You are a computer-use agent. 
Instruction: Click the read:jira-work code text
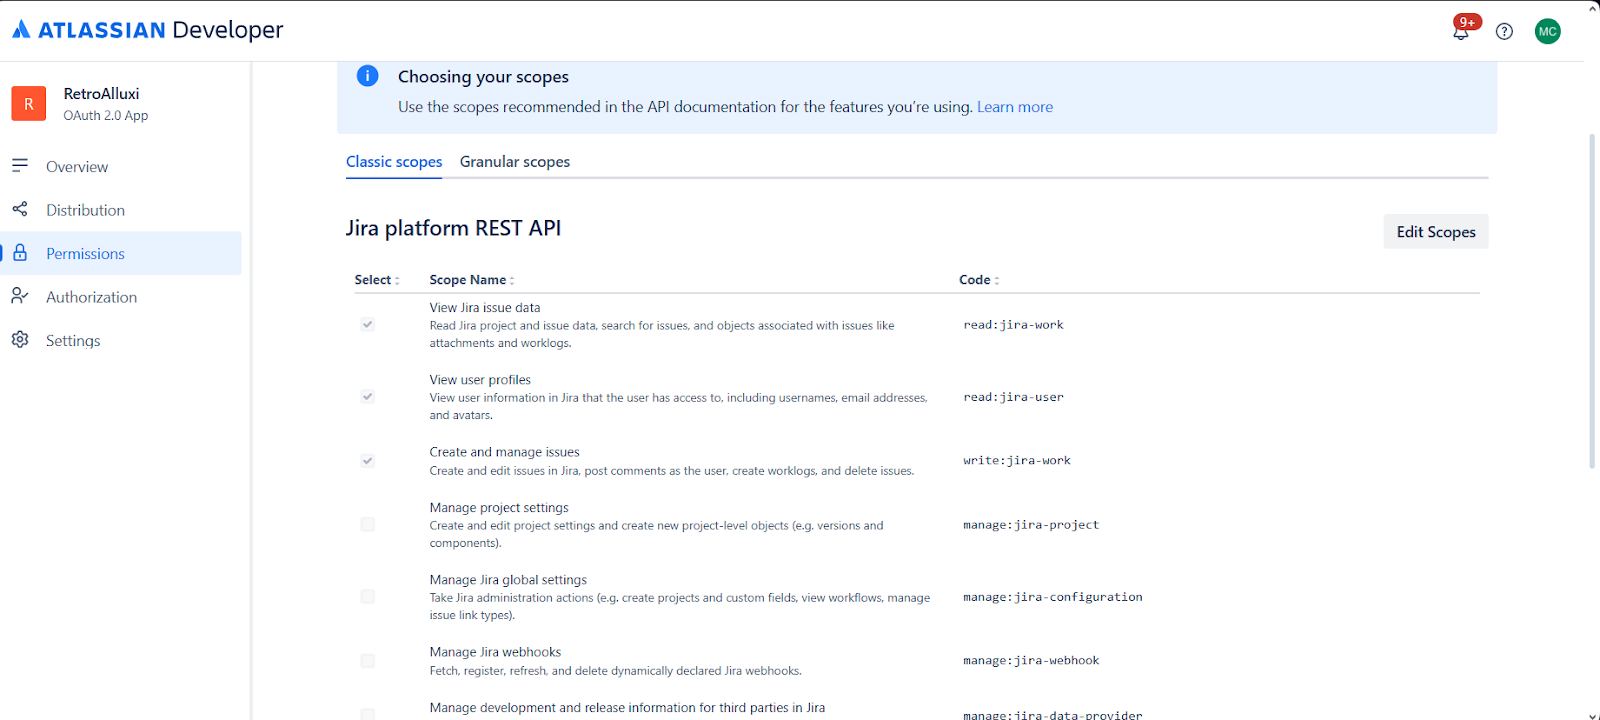pyautogui.click(x=1013, y=325)
